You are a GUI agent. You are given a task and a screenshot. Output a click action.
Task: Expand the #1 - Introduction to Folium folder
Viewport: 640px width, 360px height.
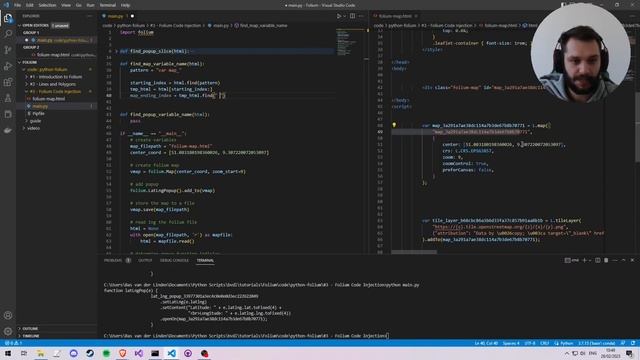[56, 77]
